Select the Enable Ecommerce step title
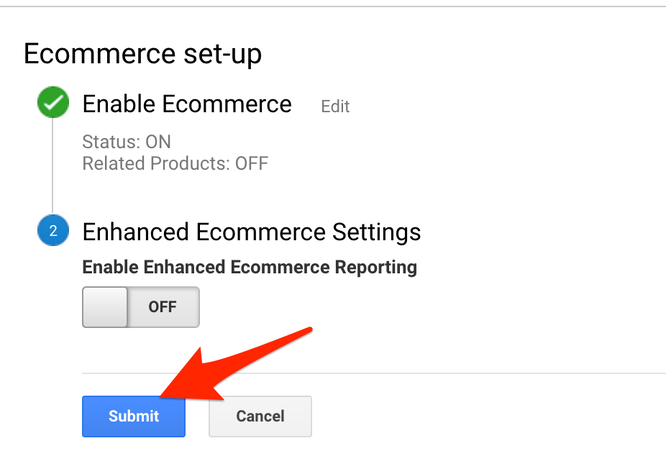The image size is (666, 469). [x=187, y=104]
